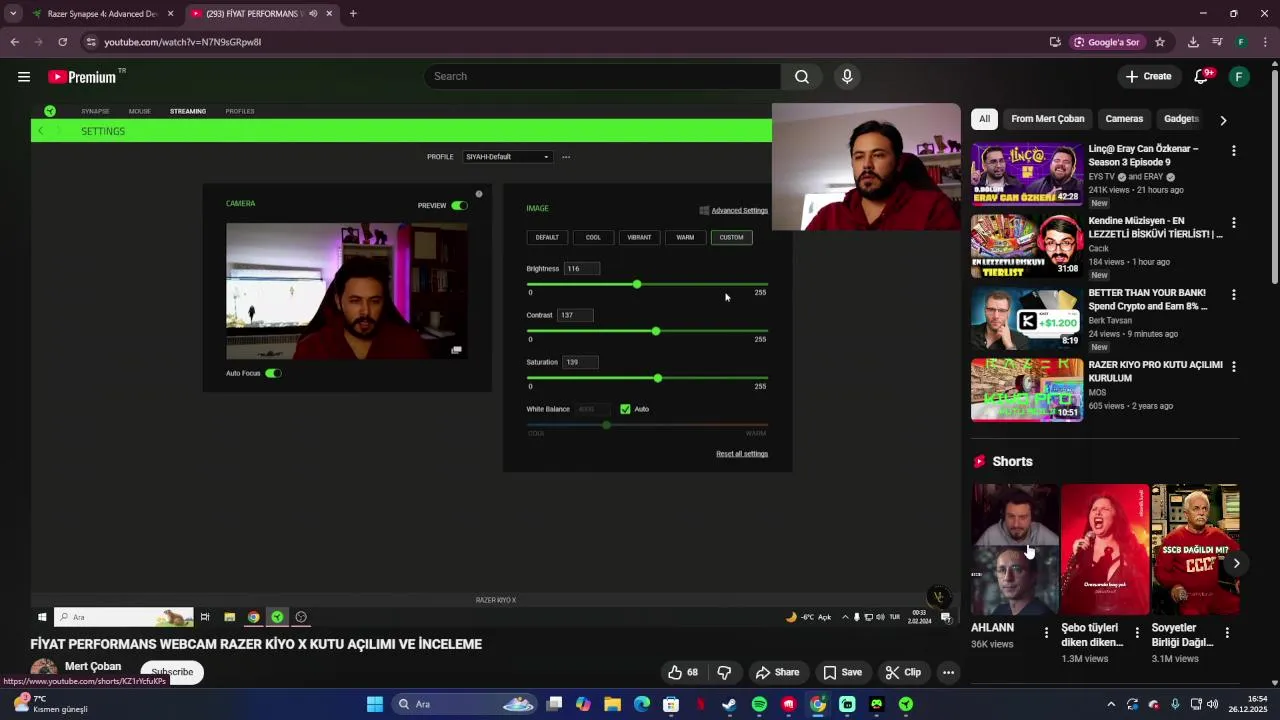Reload the page in Chrome
The image size is (1280, 720).
62,42
